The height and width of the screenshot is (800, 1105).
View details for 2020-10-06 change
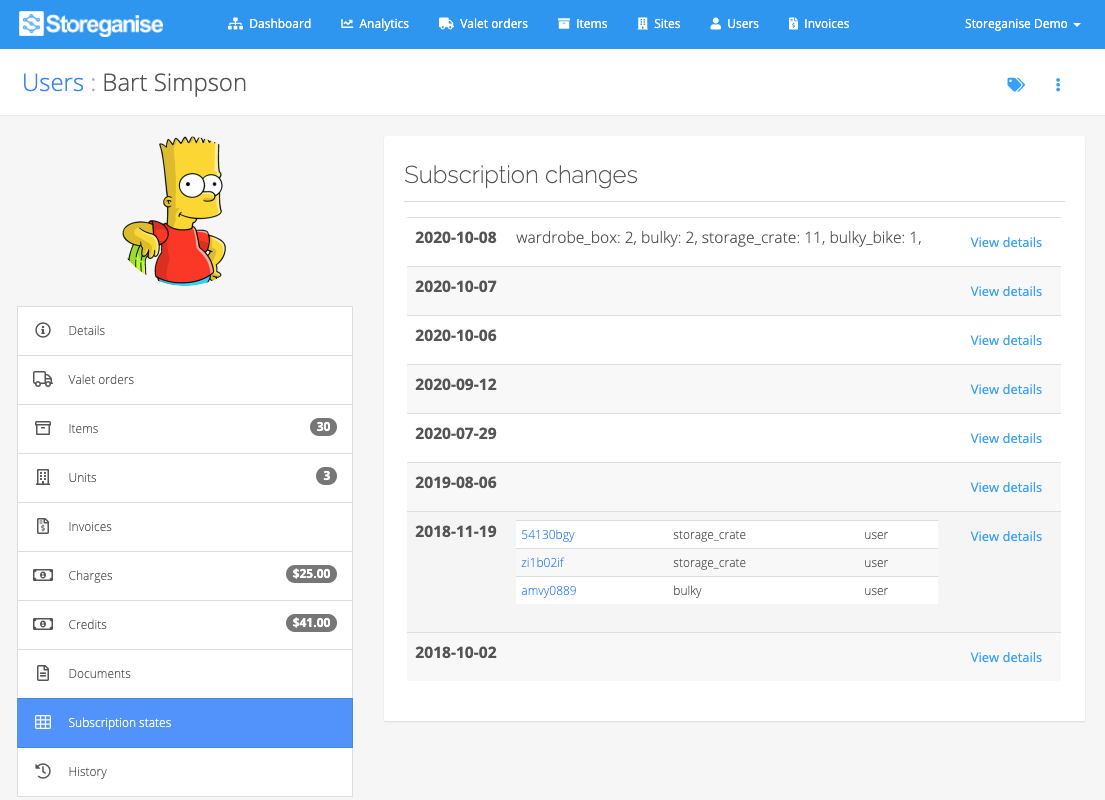(1006, 340)
